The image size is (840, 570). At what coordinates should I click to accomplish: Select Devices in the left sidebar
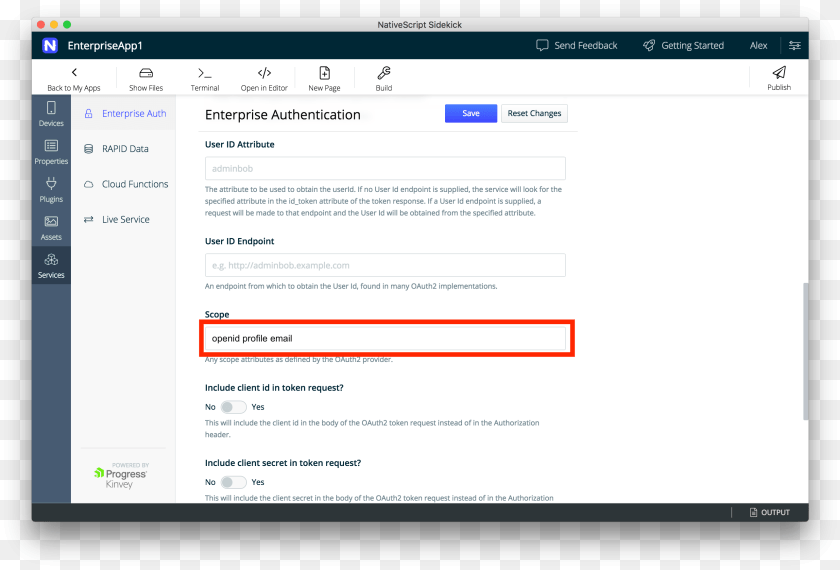pos(51,114)
